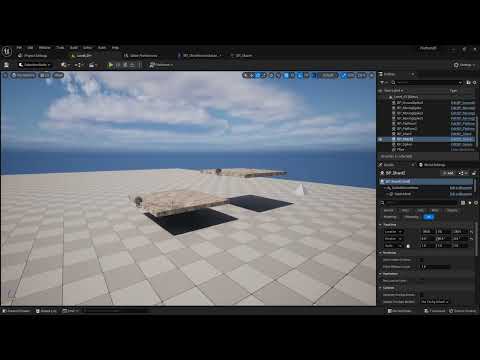Open the Tools menu
The height and width of the screenshot is (360, 480).
60,48
